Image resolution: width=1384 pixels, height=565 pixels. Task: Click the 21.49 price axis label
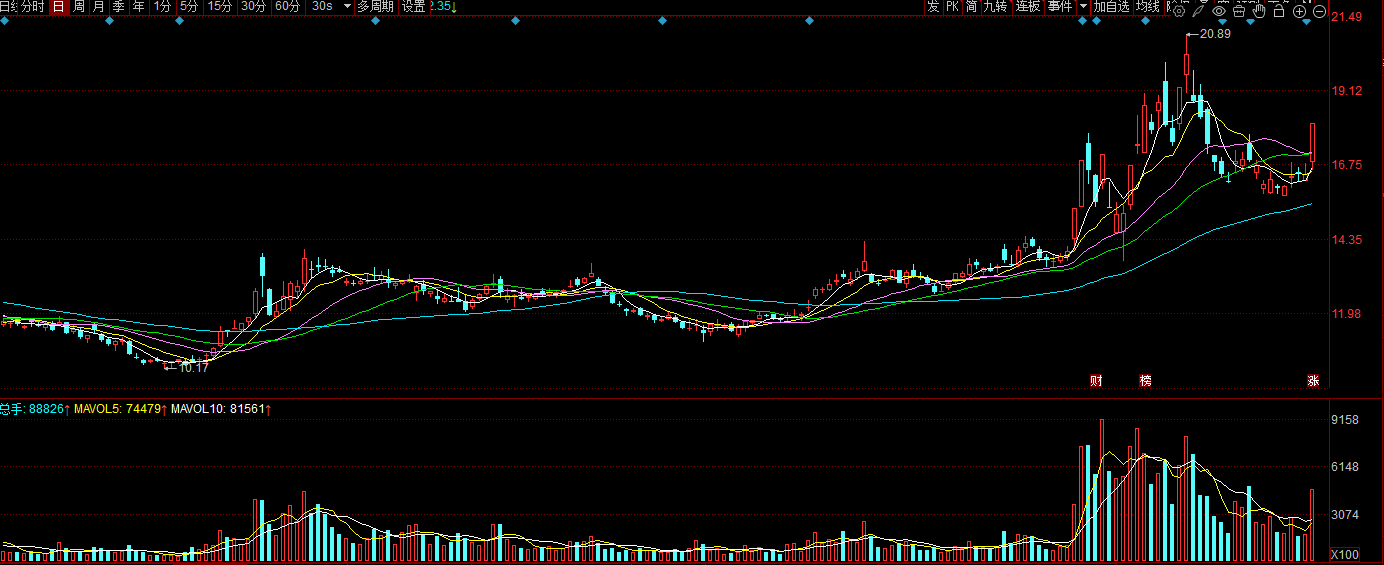click(1348, 17)
